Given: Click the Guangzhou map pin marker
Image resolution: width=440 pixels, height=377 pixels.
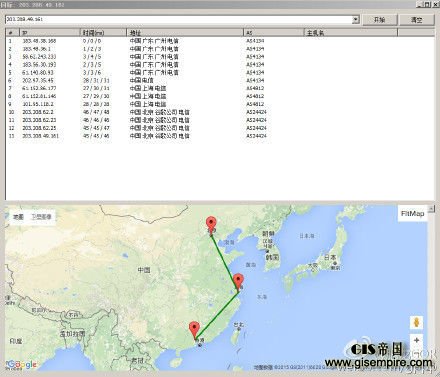Looking at the screenshot, I should (x=194, y=330).
